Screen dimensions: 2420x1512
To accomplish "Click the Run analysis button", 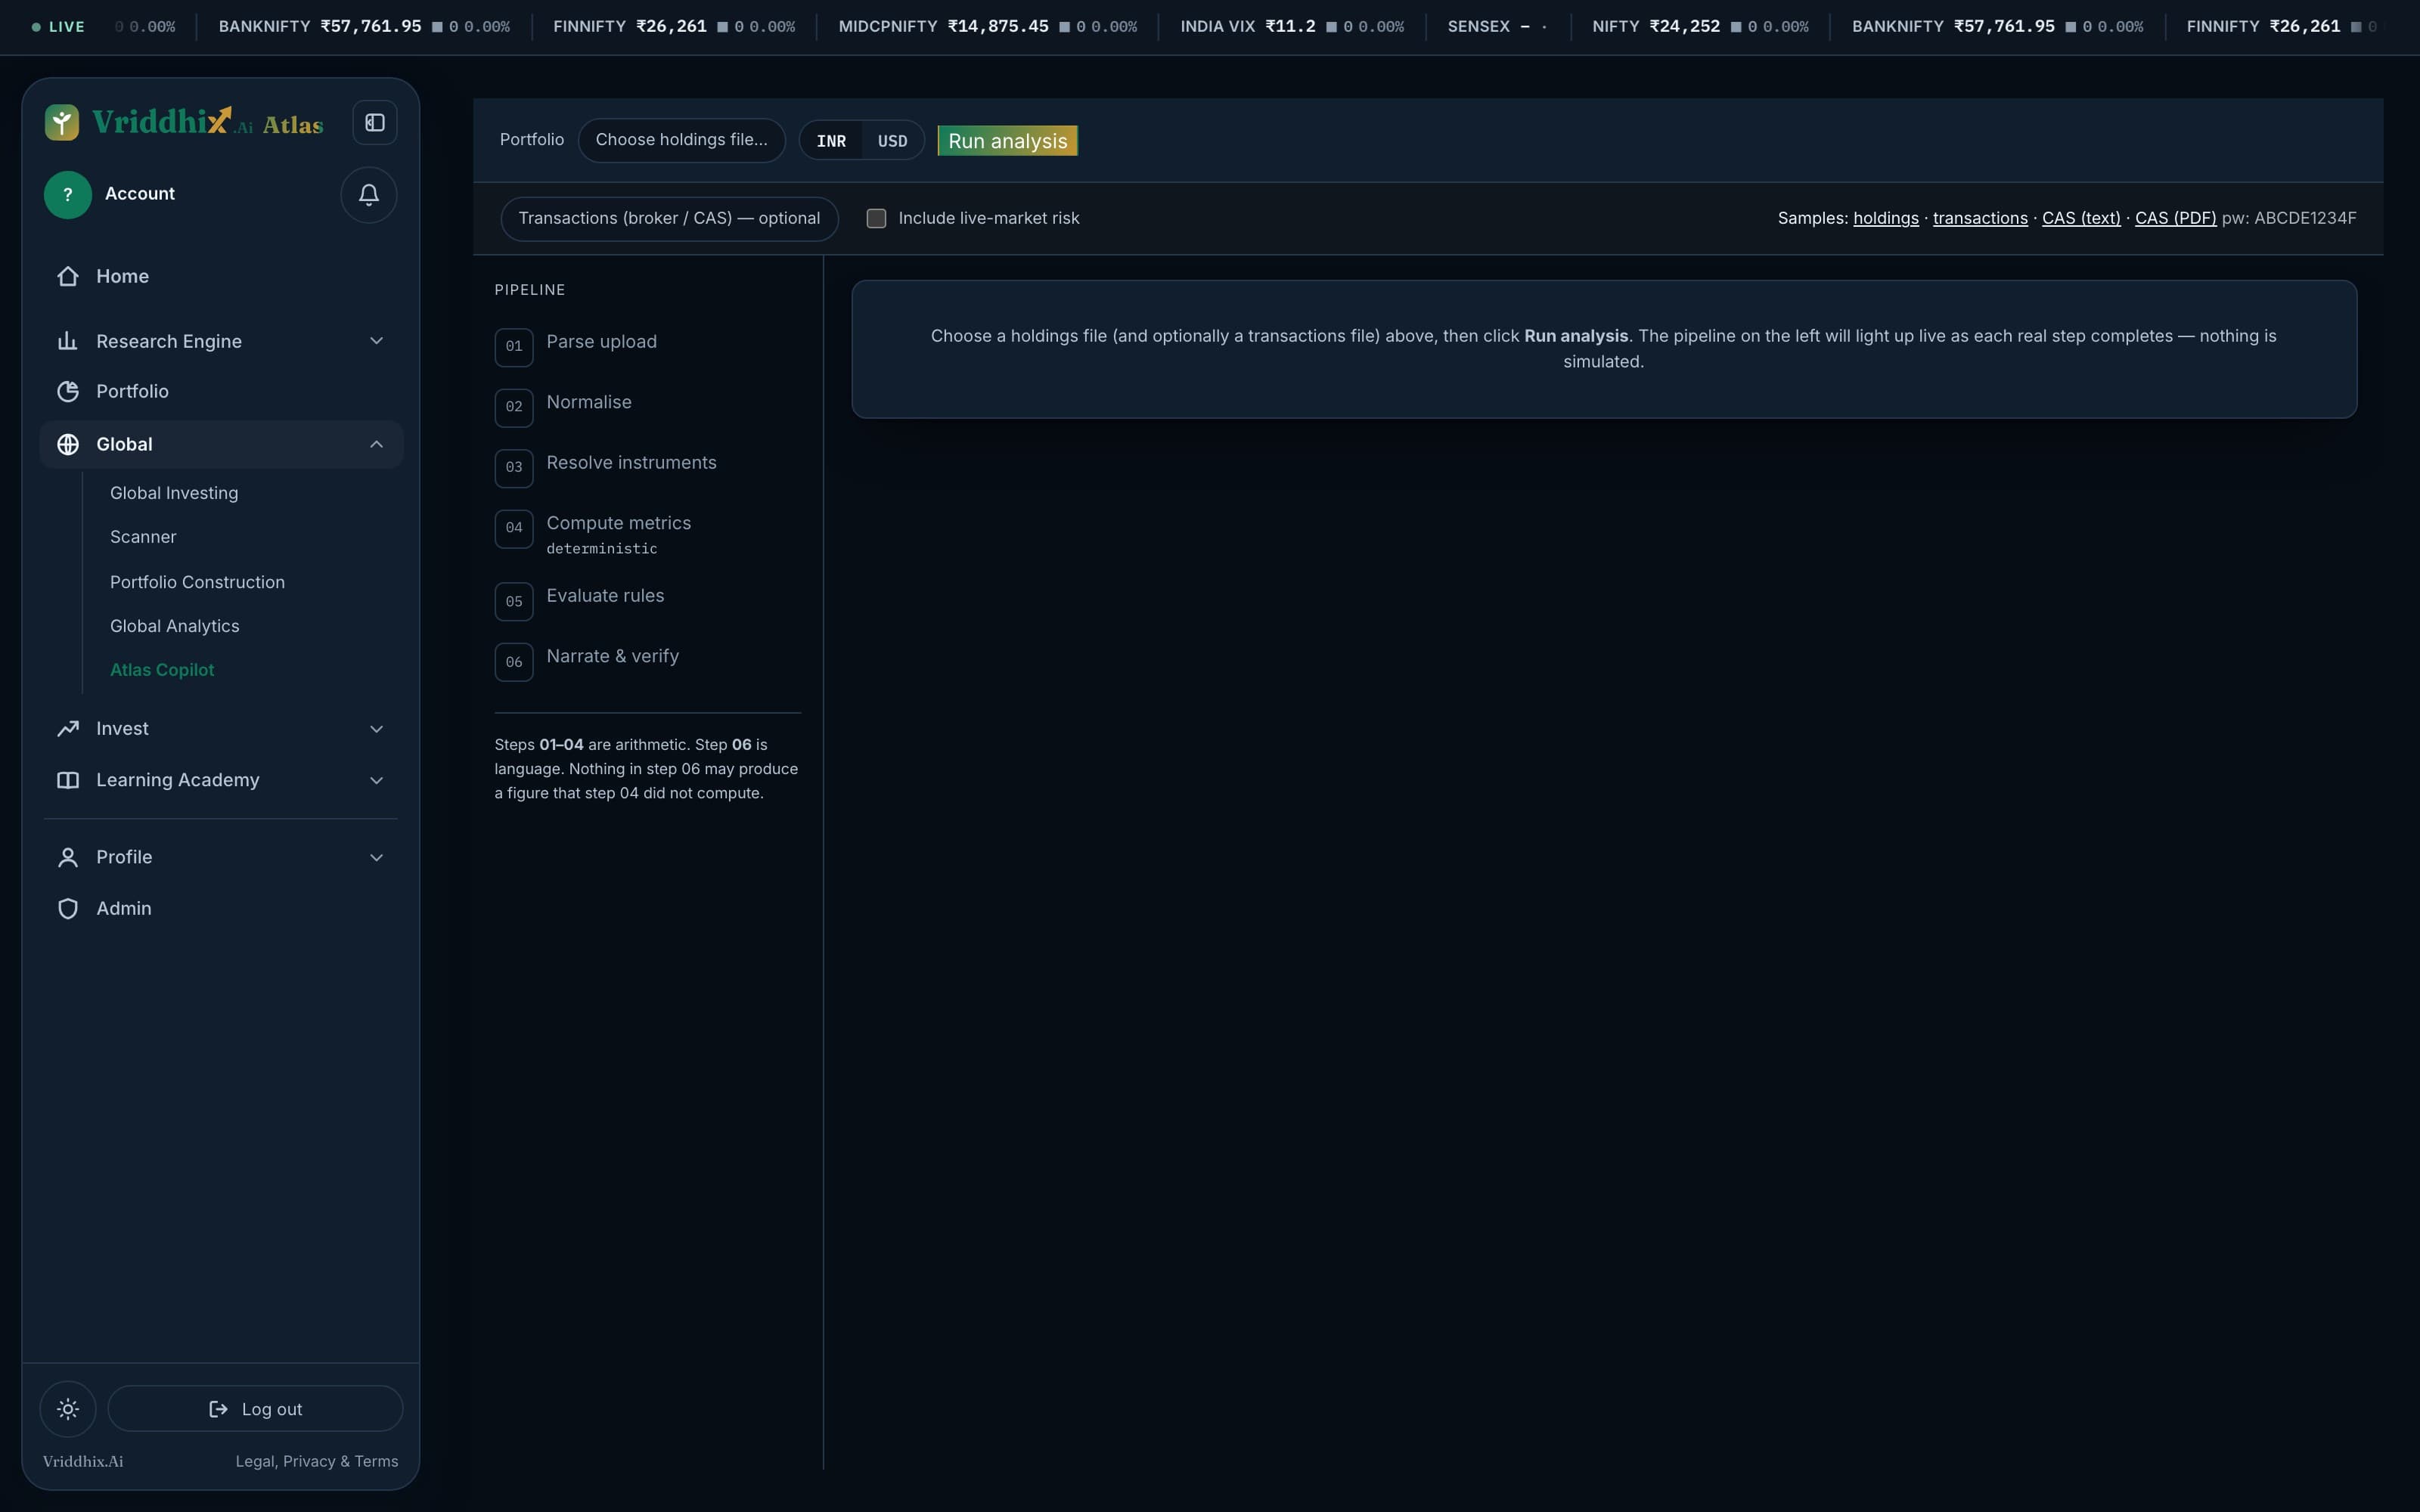I will tap(1007, 141).
